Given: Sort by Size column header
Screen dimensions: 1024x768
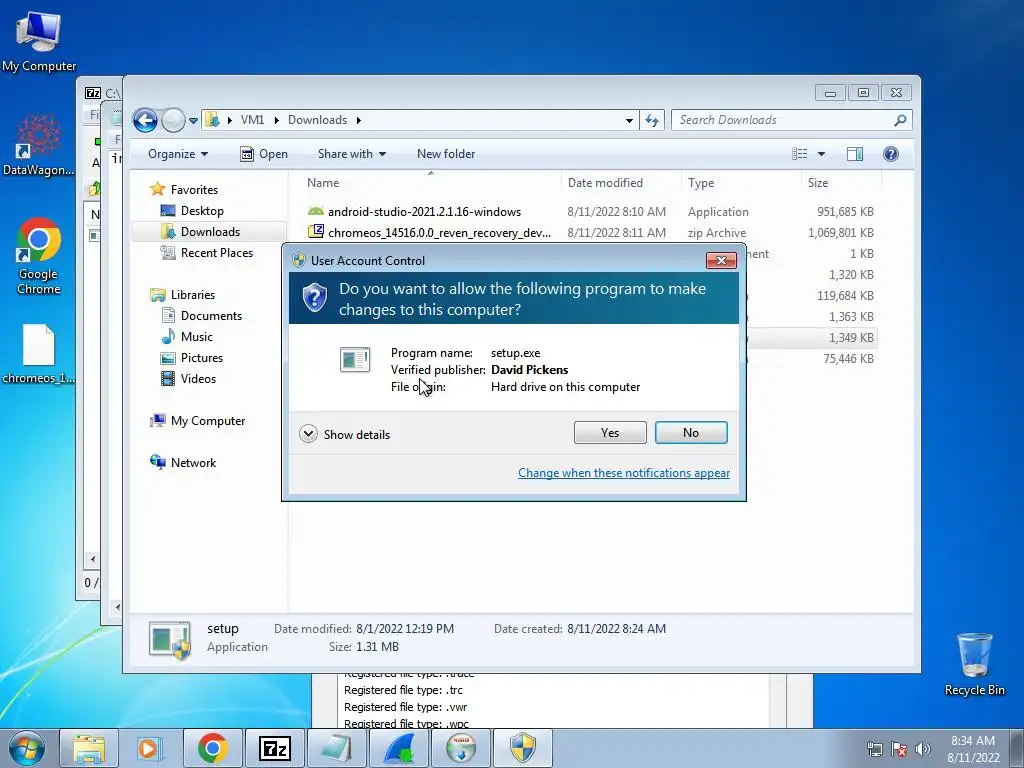Looking at the screenshot, I should coord(841,183).
